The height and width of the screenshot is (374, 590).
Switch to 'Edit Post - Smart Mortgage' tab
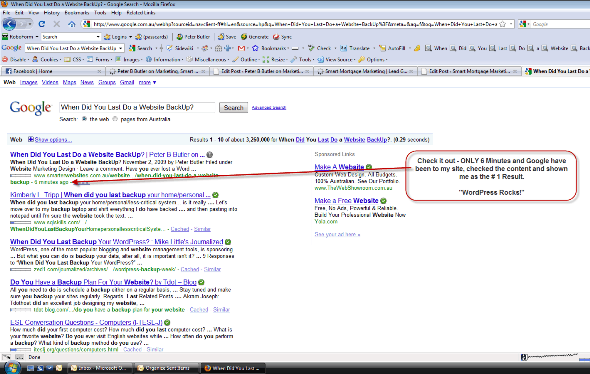[x=470, y=71]
